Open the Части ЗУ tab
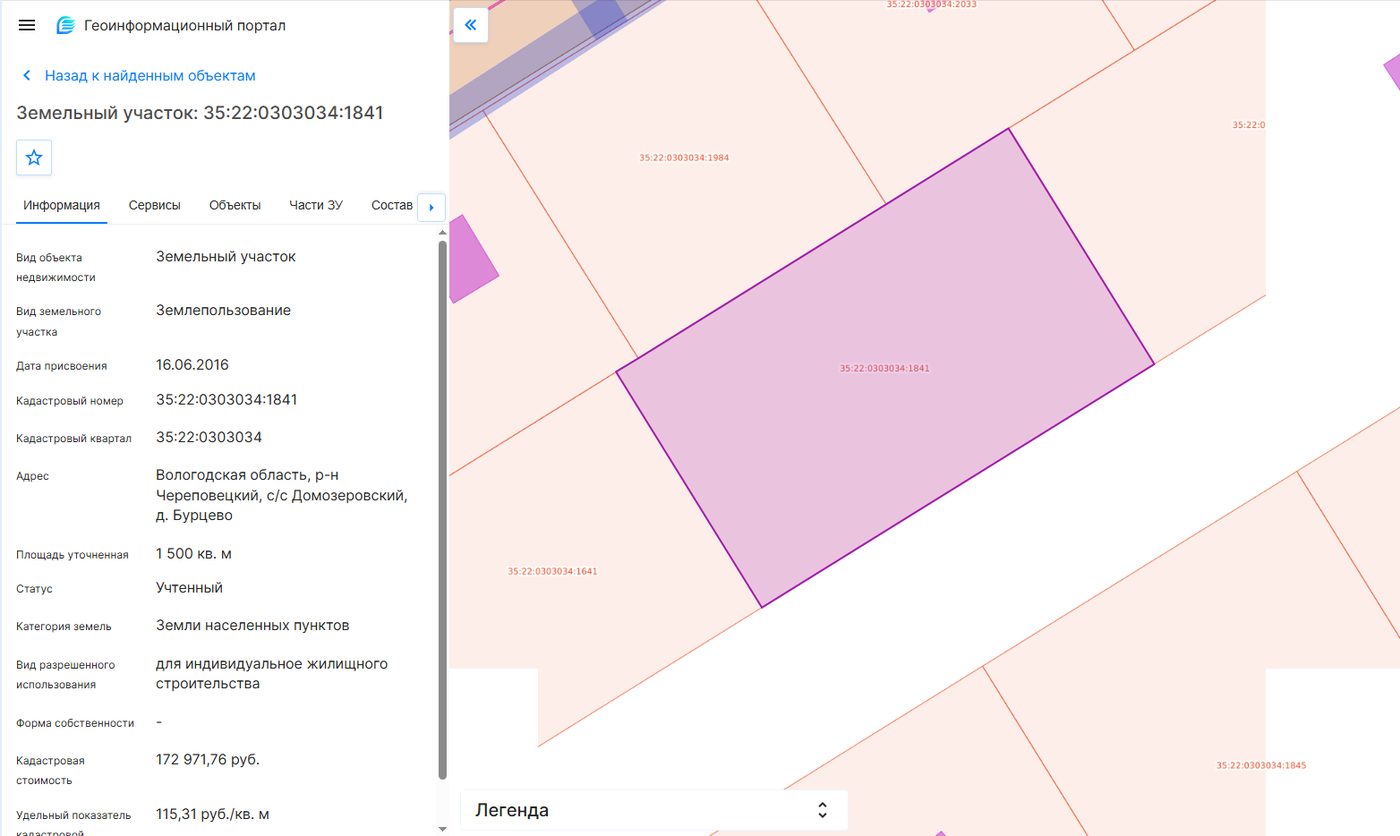Viewport: 1400px width, 836px height. pos(316,205)
